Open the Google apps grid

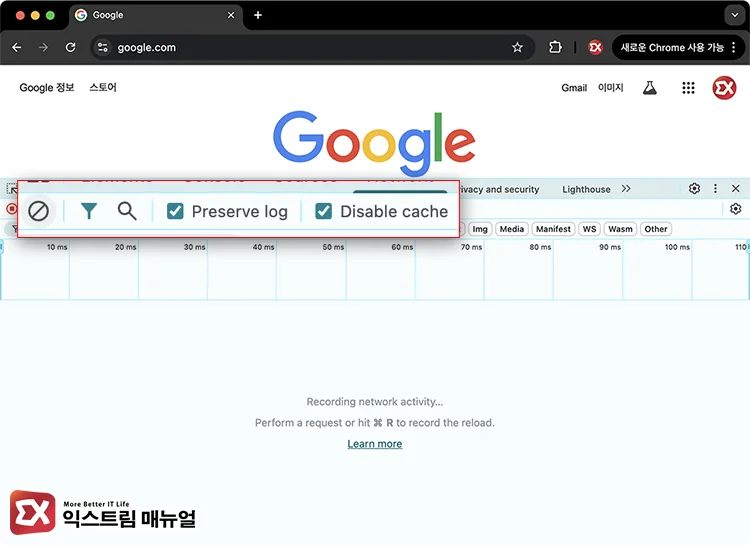coord(688,88)
